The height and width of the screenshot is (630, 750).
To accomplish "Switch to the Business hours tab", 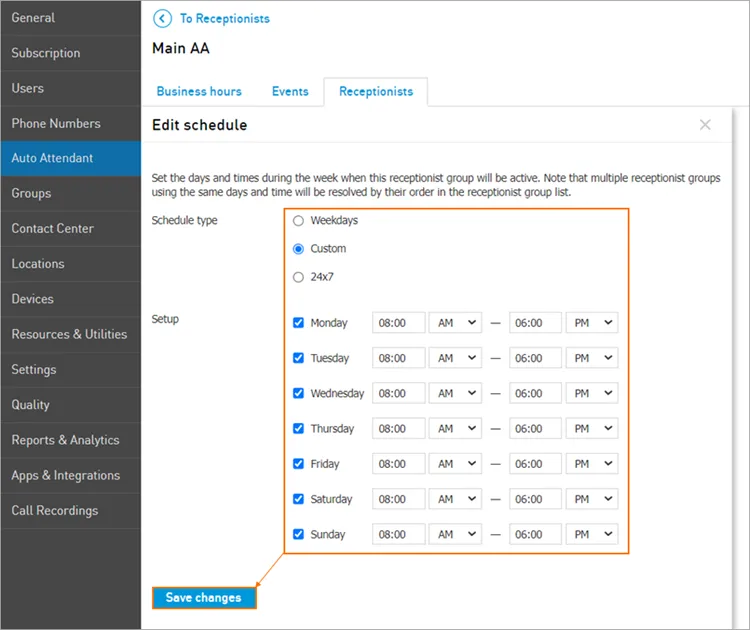I will point(199,91).
